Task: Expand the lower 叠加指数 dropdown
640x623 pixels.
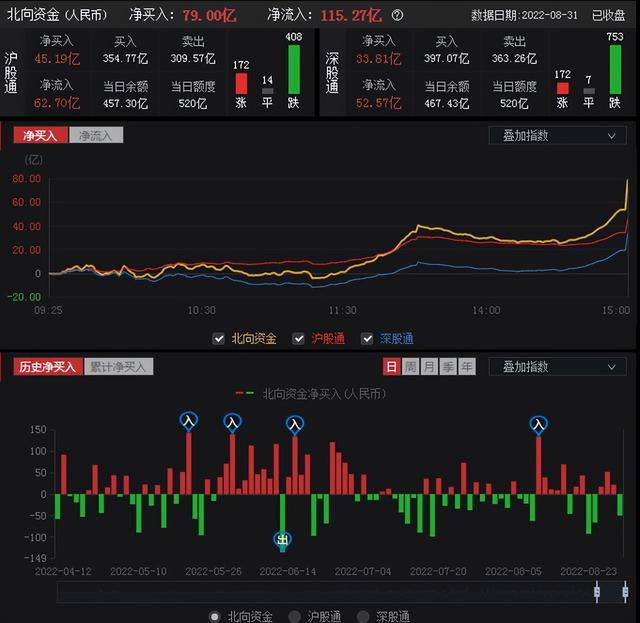Action: [x=557, y=367]
